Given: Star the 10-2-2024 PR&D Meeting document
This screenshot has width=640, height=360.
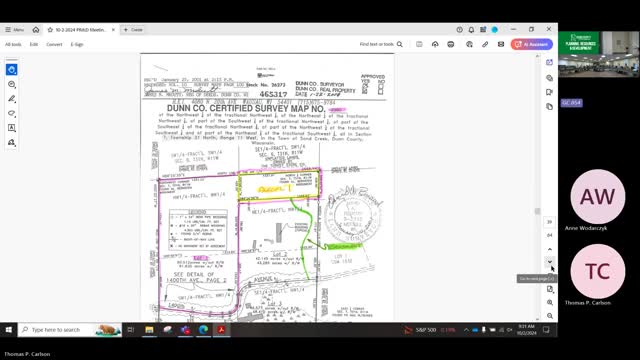Looking at the screenshot, I should tap(50, 30).
